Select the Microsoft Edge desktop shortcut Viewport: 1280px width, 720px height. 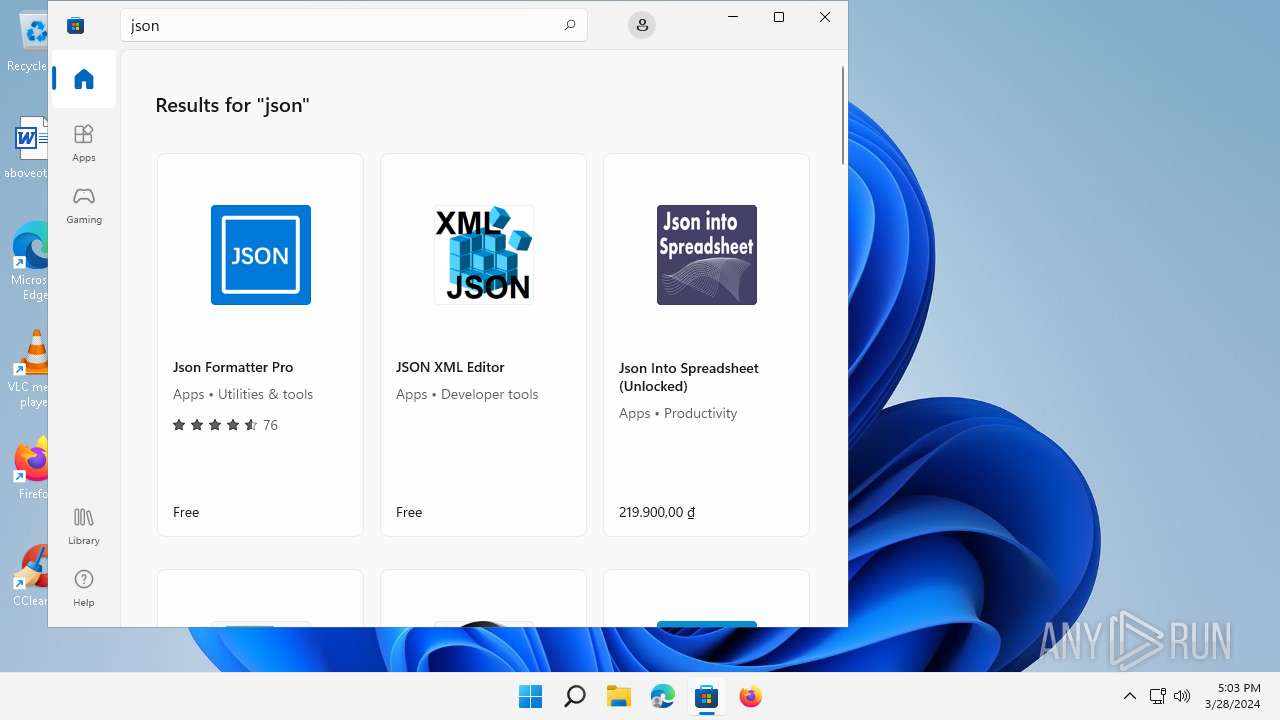[x=32, y=262]
